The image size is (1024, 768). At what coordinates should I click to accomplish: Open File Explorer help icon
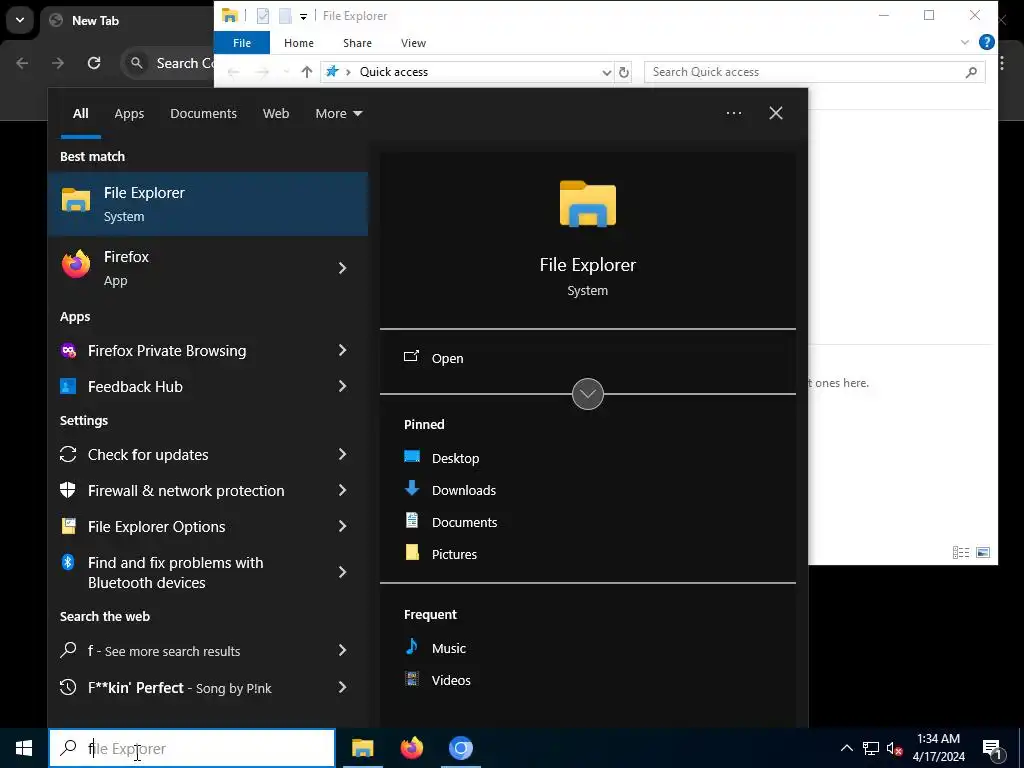pyautogui.click(x=987, y=42)
